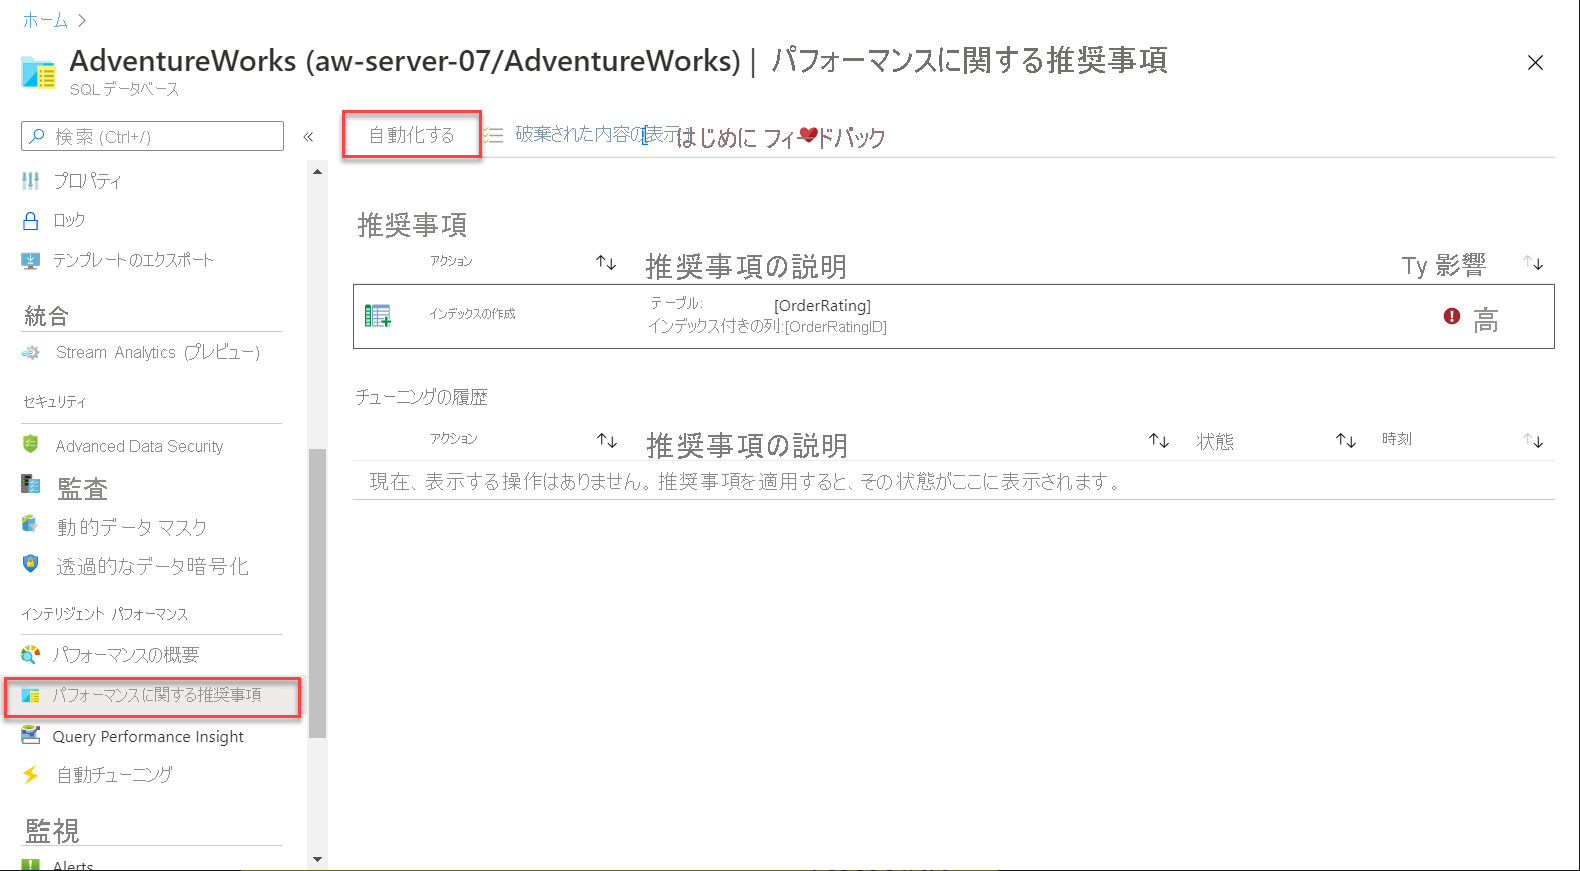Click the list icon beside 破棄された内容の表示
Screen dimensions: 1580x871
[x=494, y=135]
